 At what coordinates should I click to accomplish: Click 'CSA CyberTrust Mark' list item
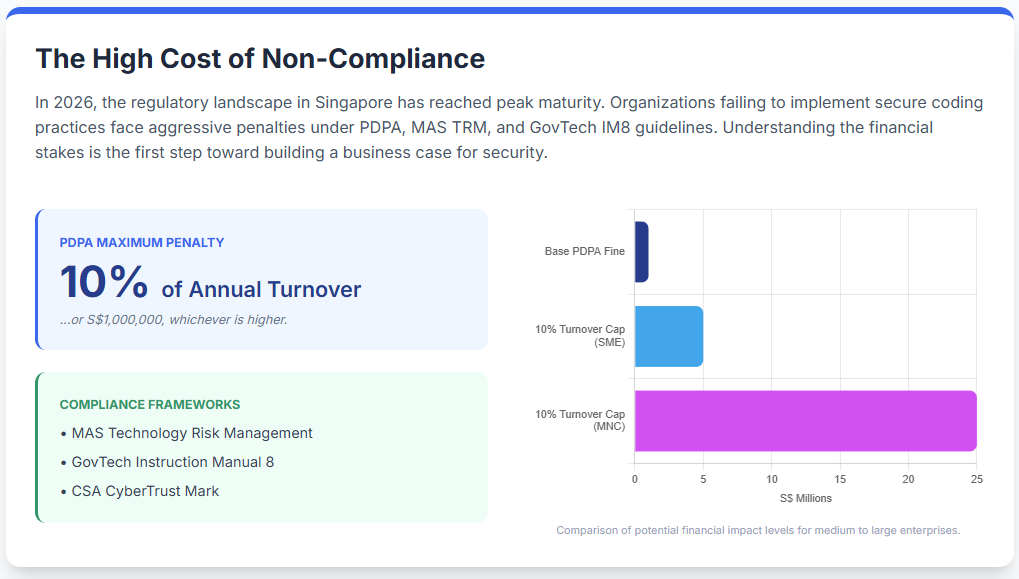(x=140, y=491)
